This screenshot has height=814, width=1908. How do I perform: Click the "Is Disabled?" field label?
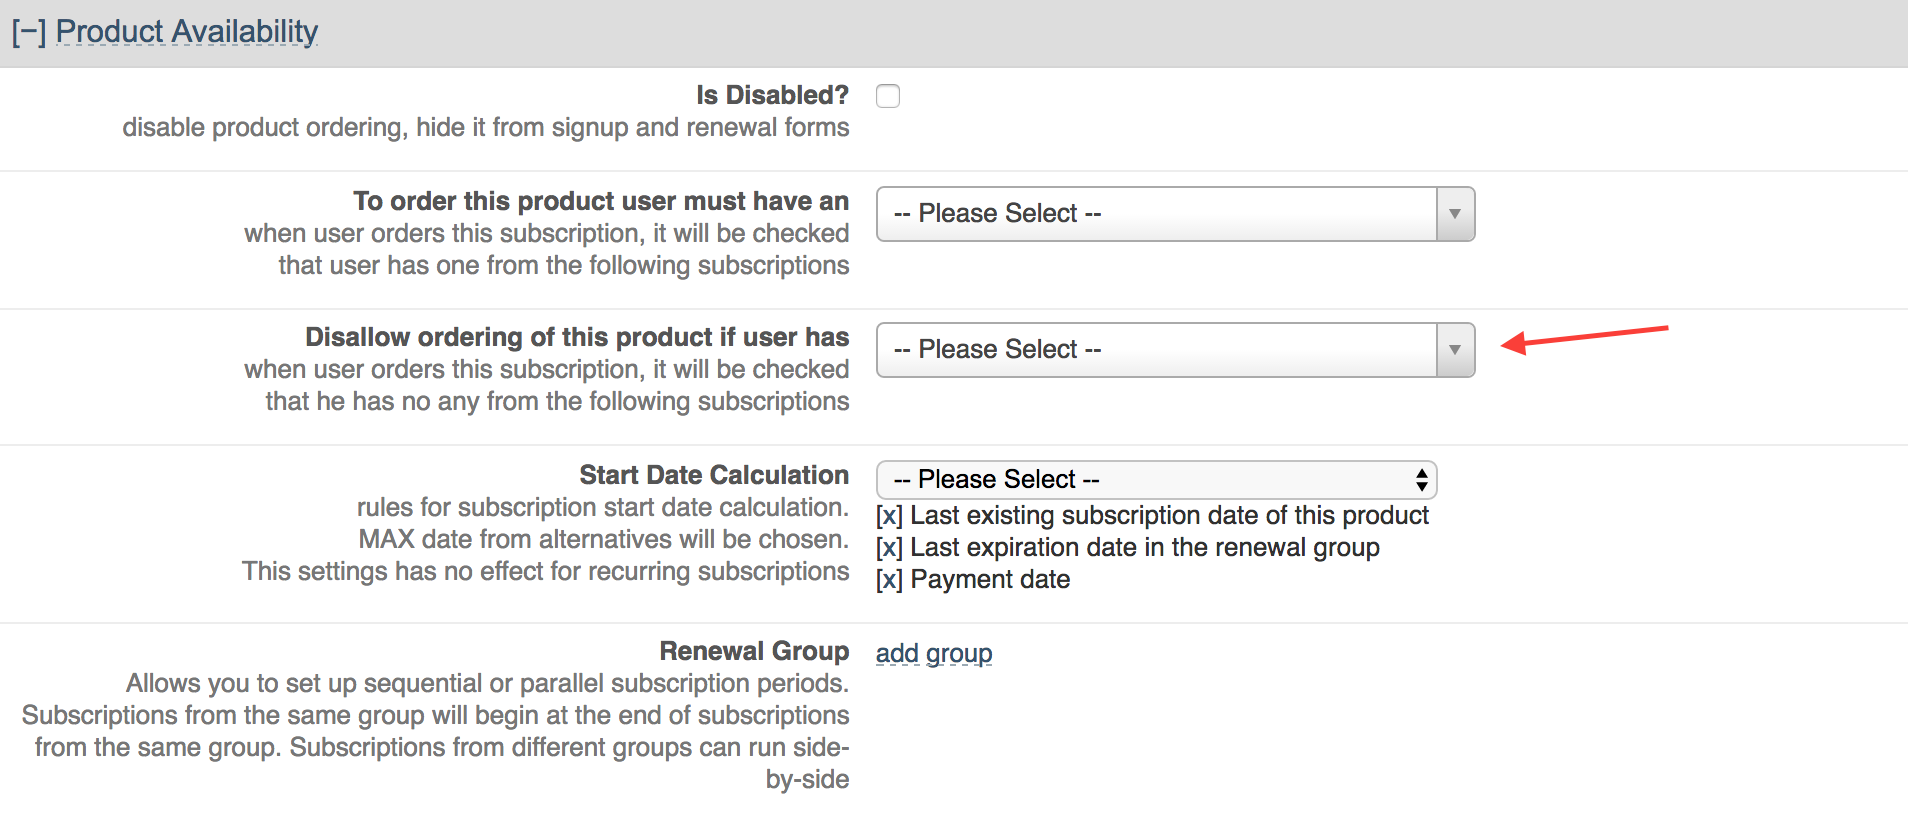[x=772, y=95]
